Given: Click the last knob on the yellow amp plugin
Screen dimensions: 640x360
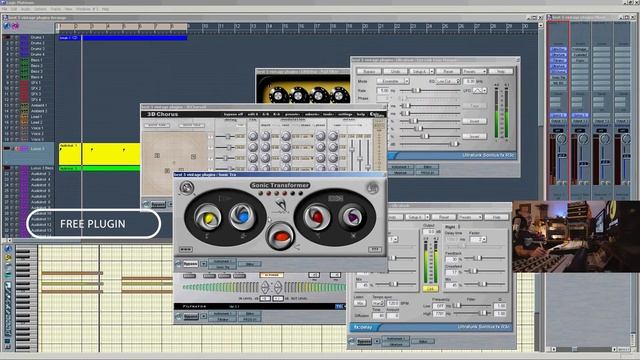Looking at the screenshot, I should (340, 96).
